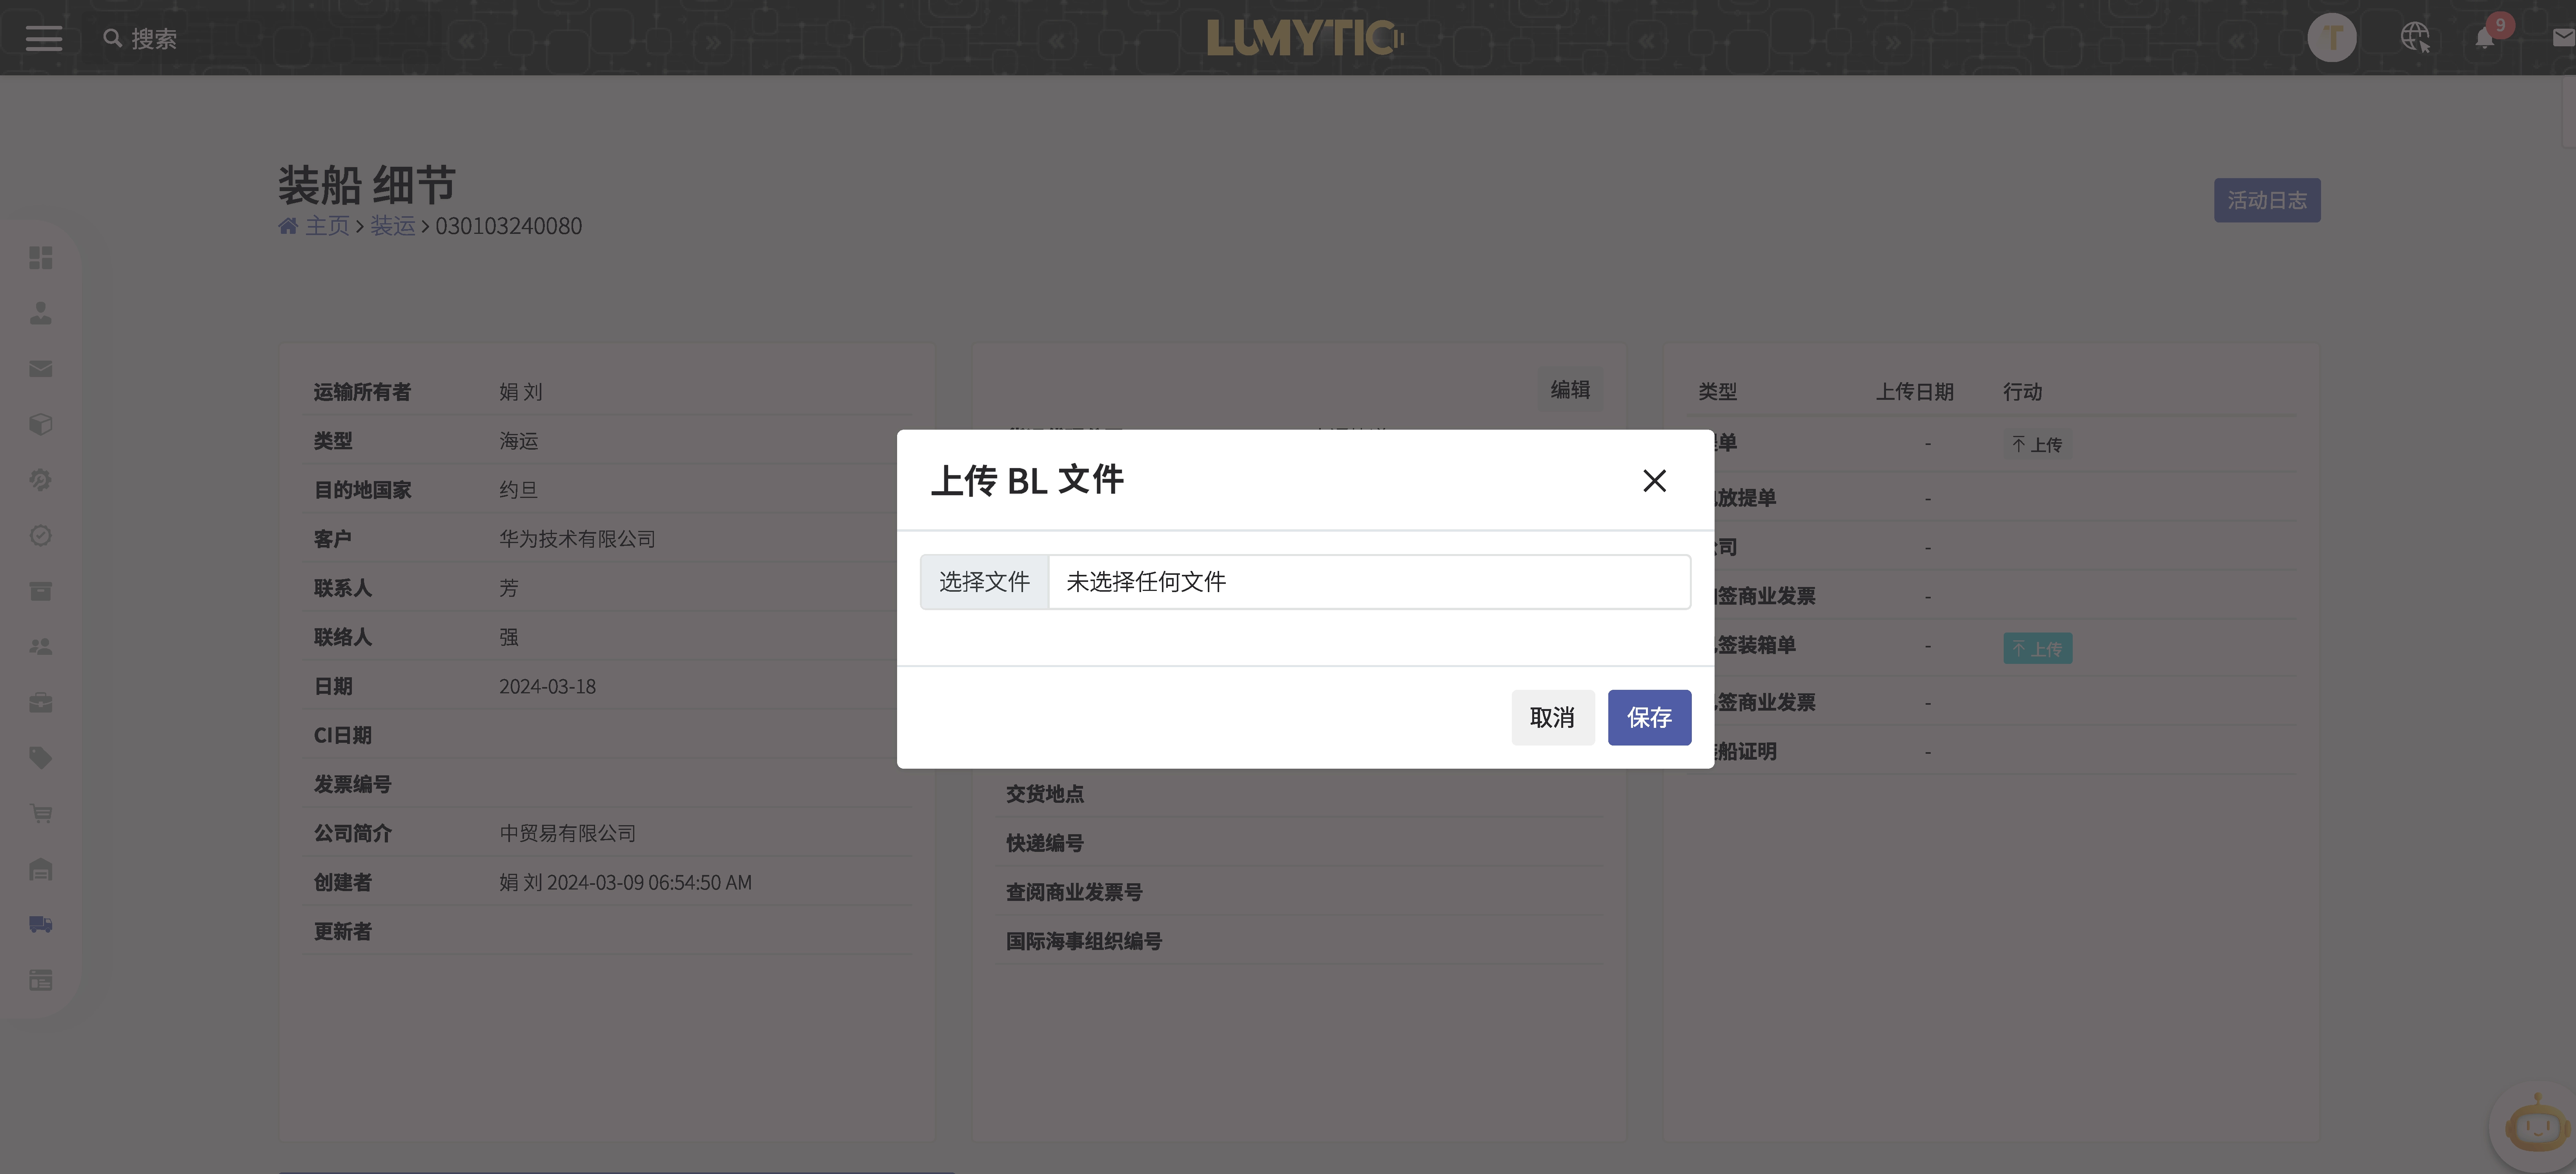This screenshot has height=1174, width=2576.
Task: Open the shopping cart sidebar icon
Action: point(40,813)
